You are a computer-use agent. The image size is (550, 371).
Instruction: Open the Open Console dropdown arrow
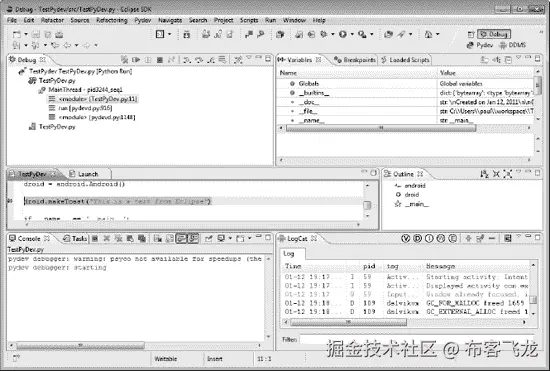point(249,238)
